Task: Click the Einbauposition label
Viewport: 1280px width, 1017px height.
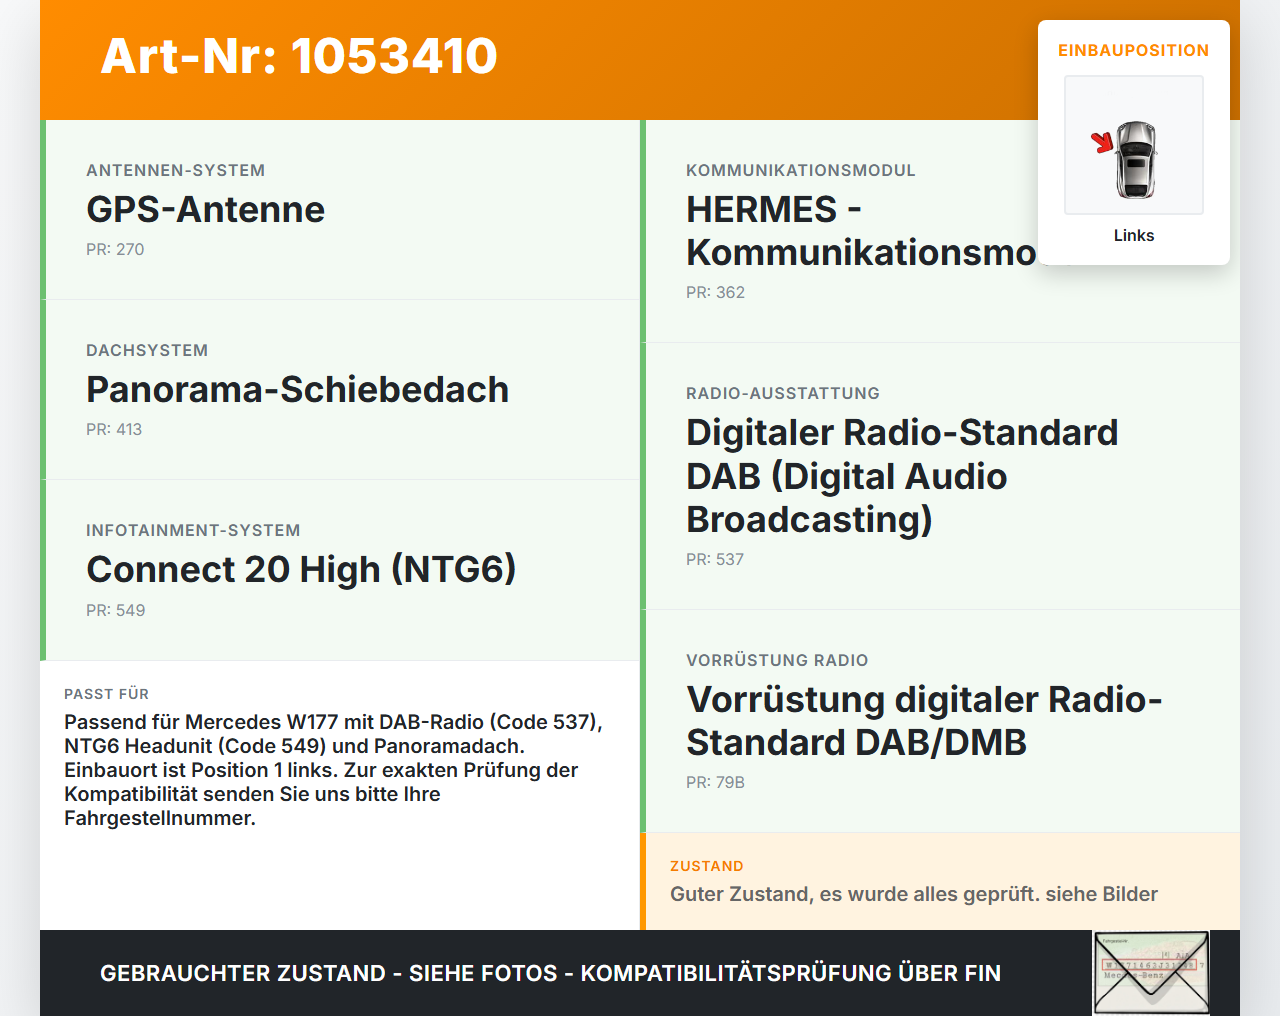Action: pyautogui.click(x=1134, y=50)
